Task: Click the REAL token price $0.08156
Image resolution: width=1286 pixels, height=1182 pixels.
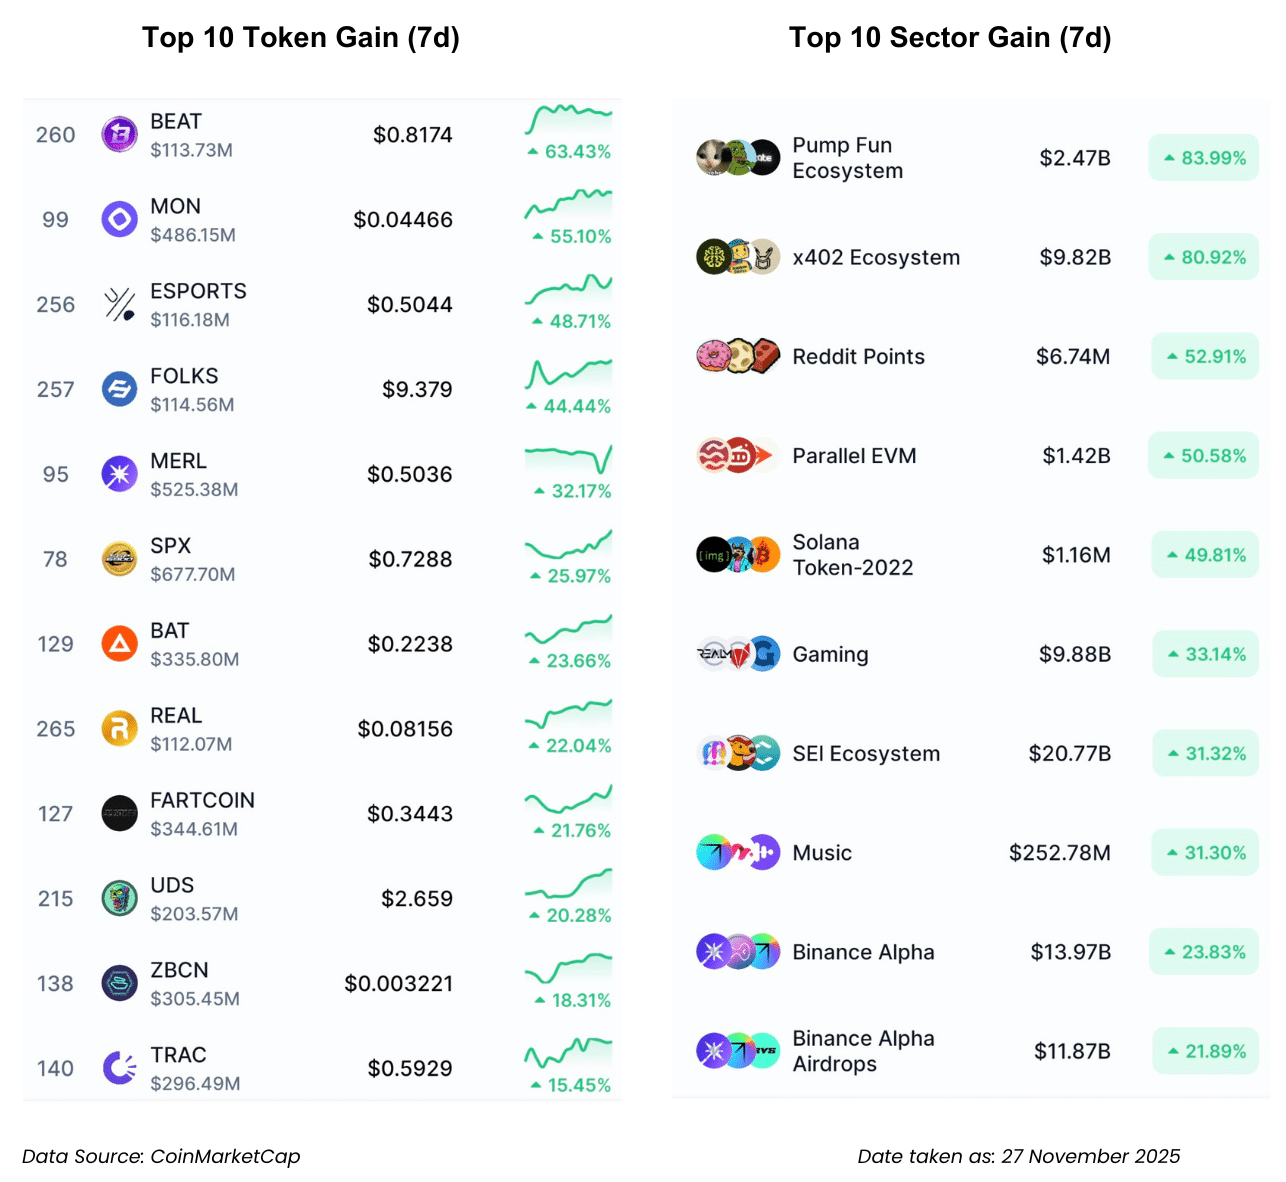Action: tap(405, 729)
